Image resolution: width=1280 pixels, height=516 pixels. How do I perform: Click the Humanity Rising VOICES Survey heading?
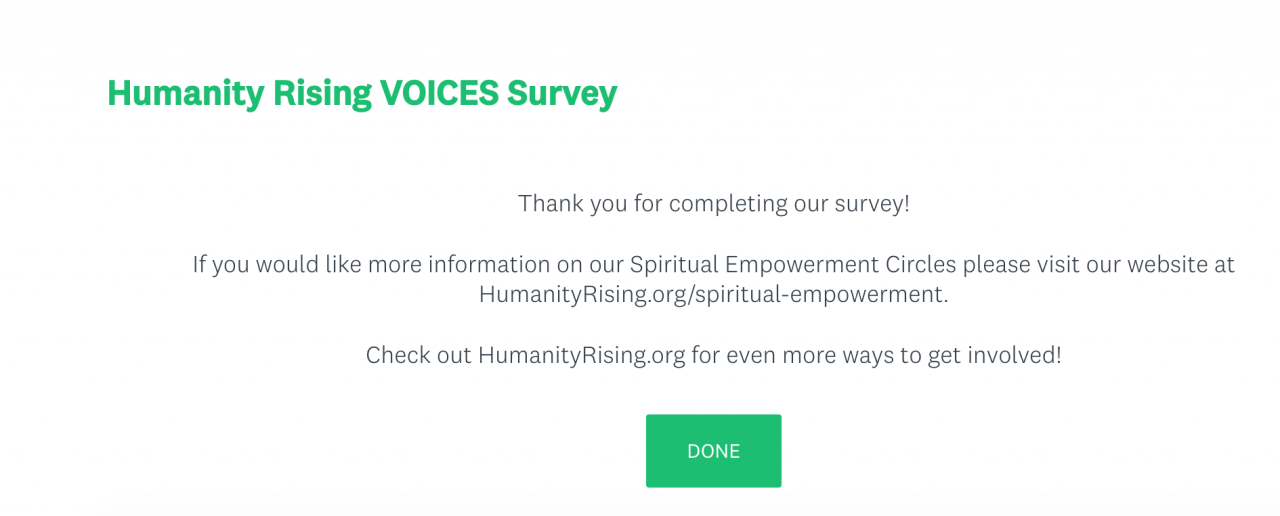pyautogui.click(x=362, y=93)
